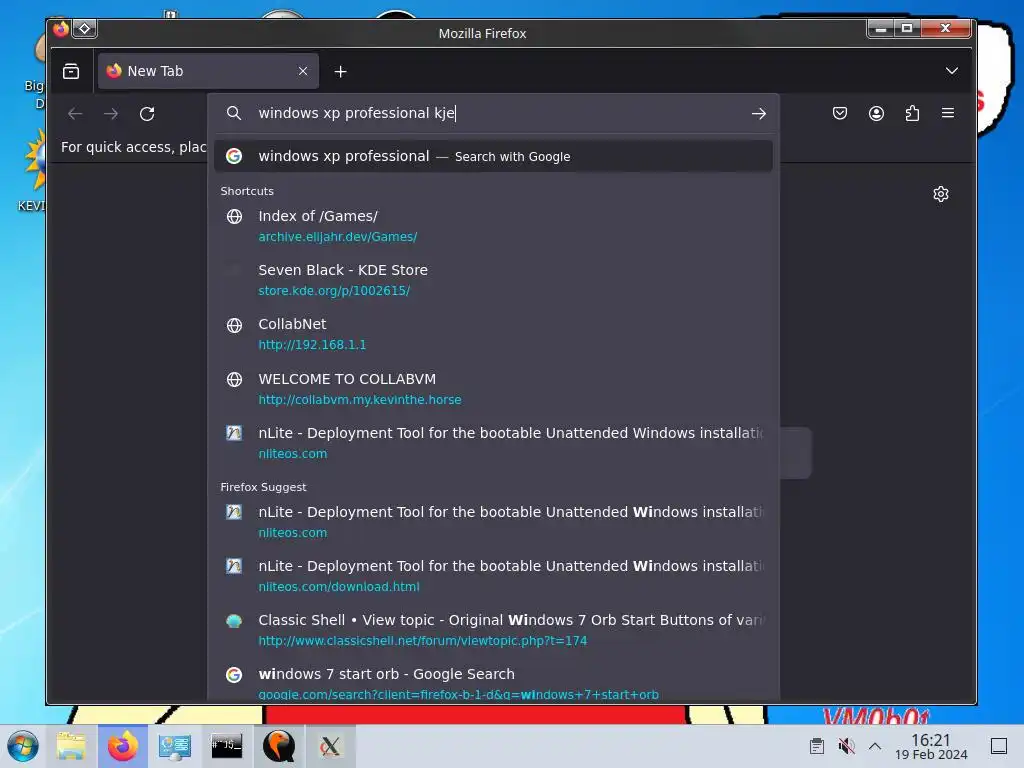
Task: Open Firefox View icon in tab bar
Action: pyautogui.click(x=71, y=71)
